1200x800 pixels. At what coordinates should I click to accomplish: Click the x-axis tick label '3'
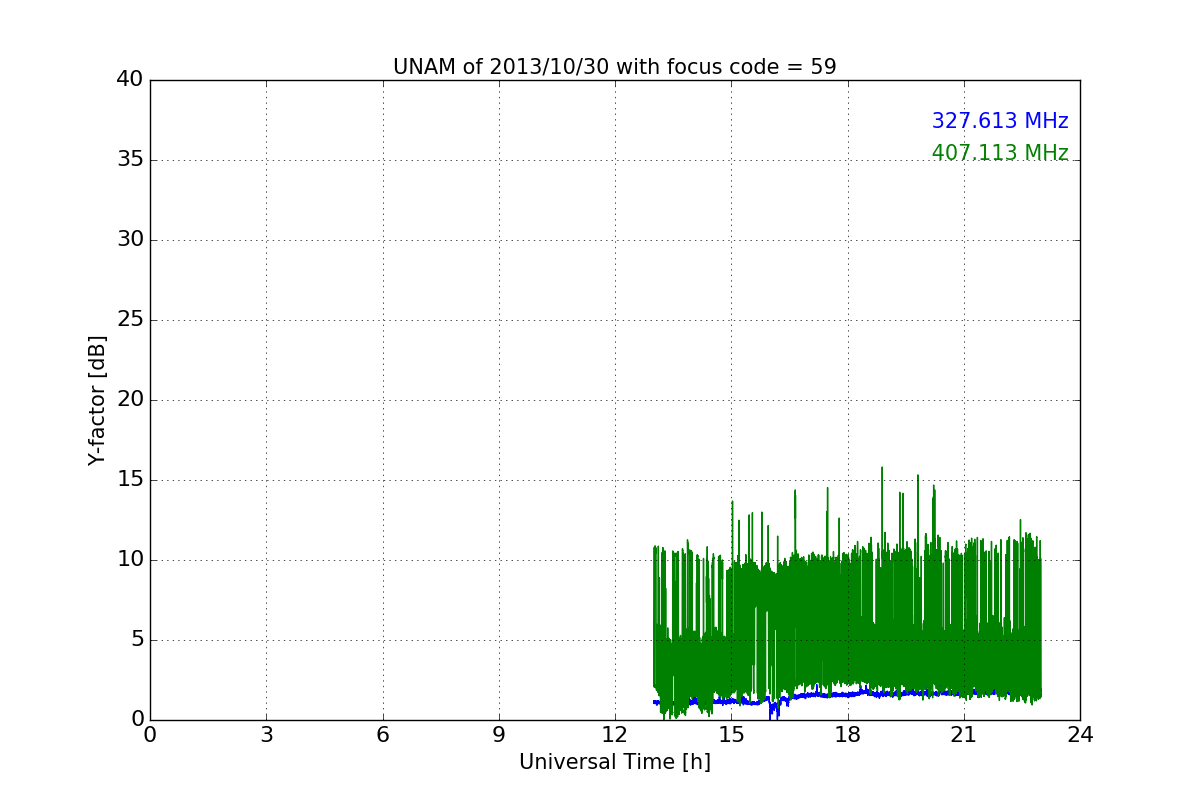pos(266,735)
